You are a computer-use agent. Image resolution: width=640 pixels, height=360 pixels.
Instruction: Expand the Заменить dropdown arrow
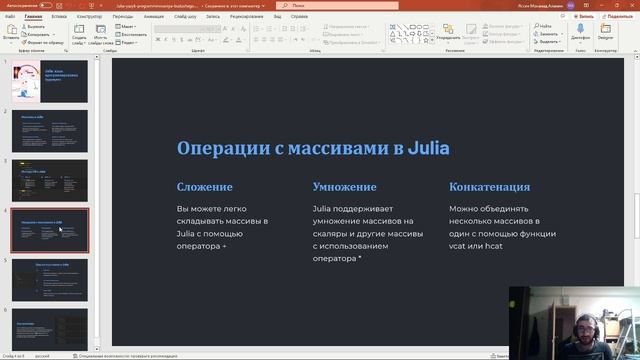click(x=562, y=34)
